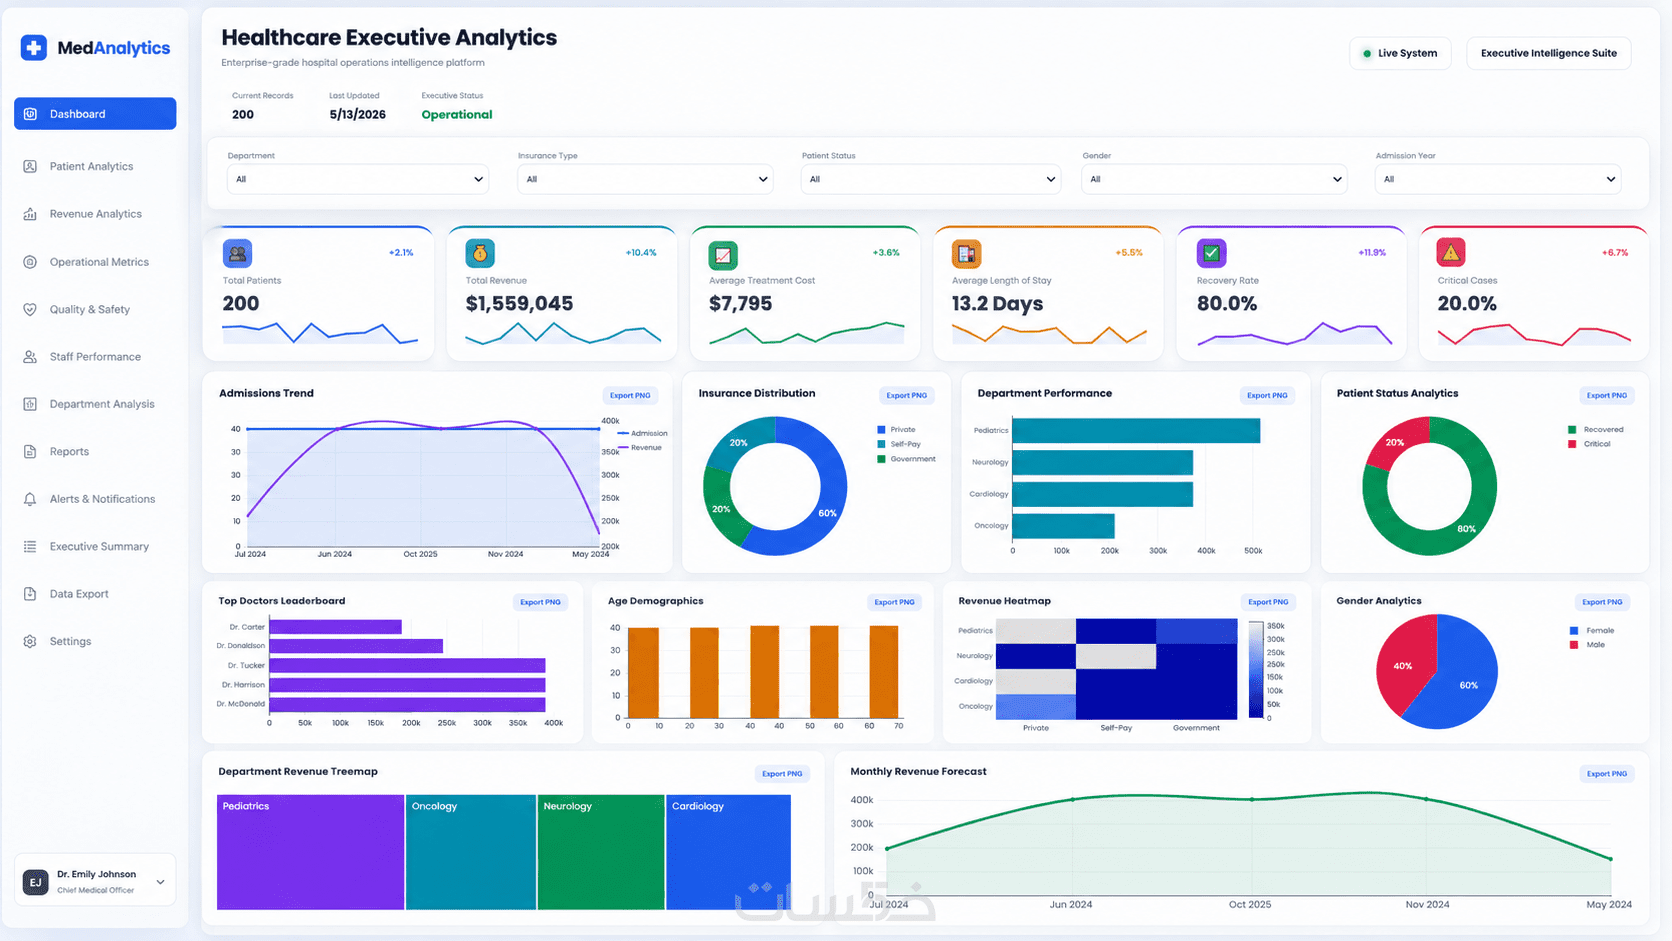
Task: Toggle the Critical legend in Patient Status Analytics
Action: pyautogui.click(x=1589, y=444)
